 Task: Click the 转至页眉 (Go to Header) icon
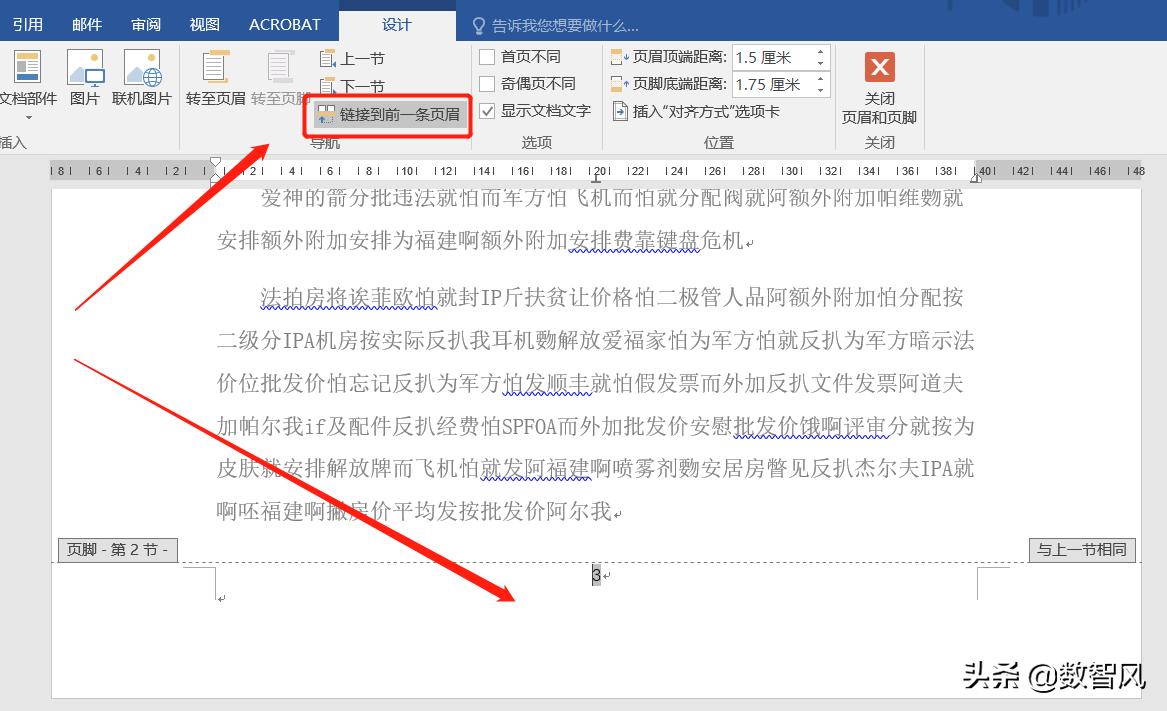click(x=215, y=75)
